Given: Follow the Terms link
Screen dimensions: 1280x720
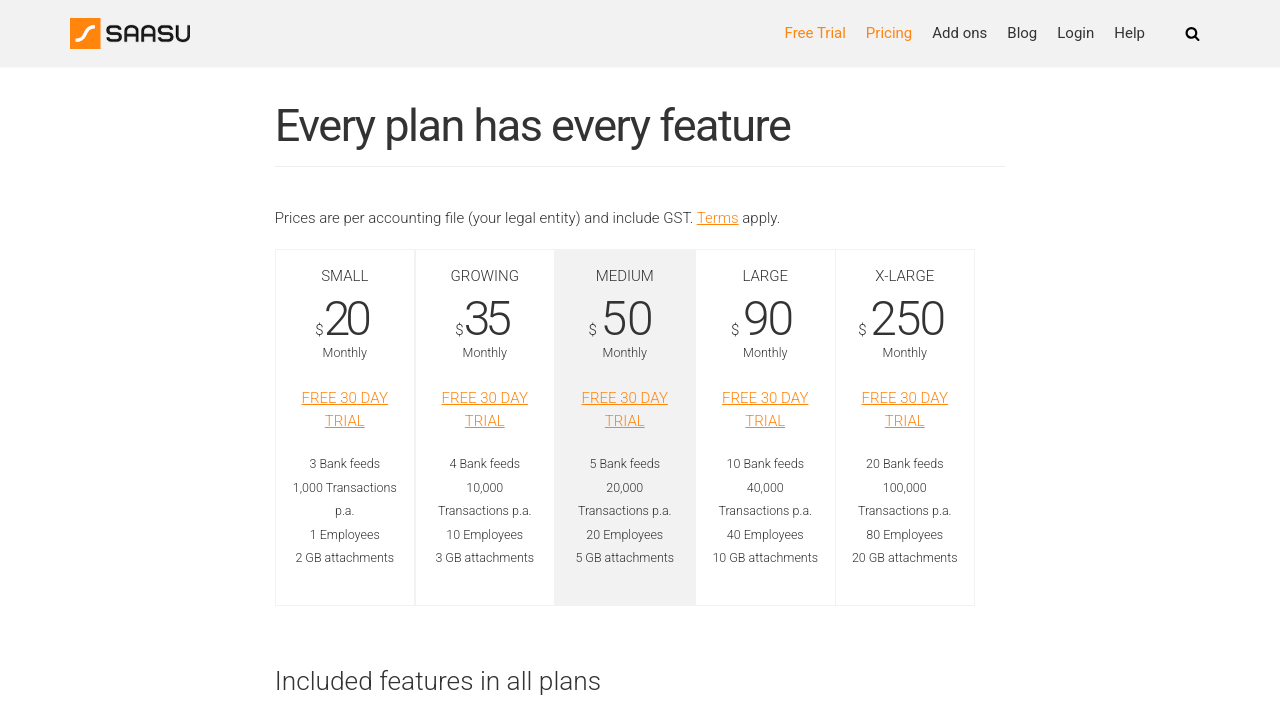Looking at the screenshot, I should pyautogui.click(x=717, y=218).
